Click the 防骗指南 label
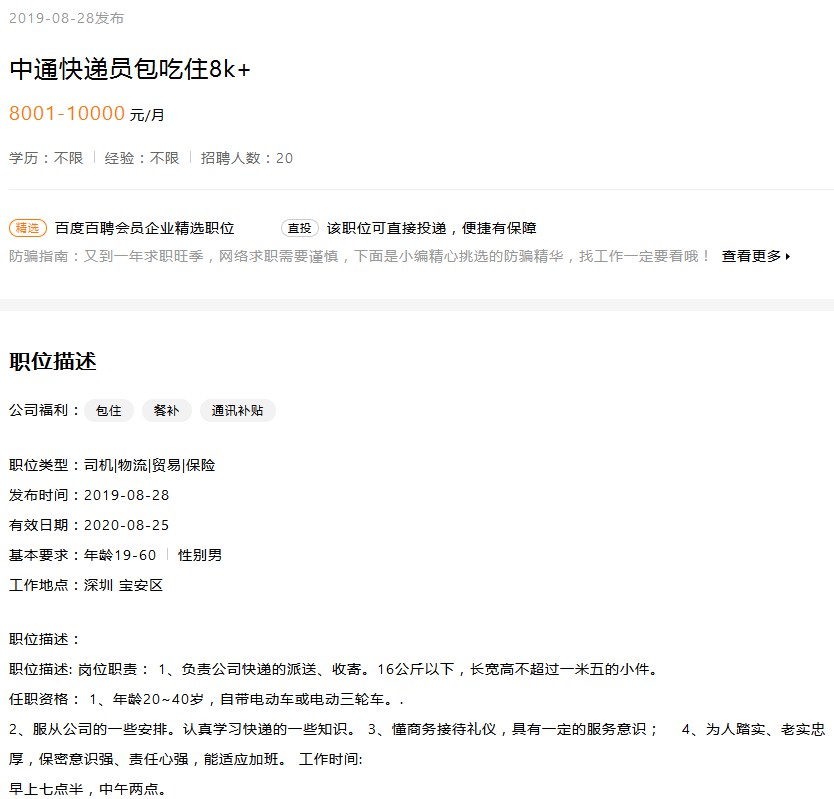Screen dimensions: 834x799 (x=37, y=256)
